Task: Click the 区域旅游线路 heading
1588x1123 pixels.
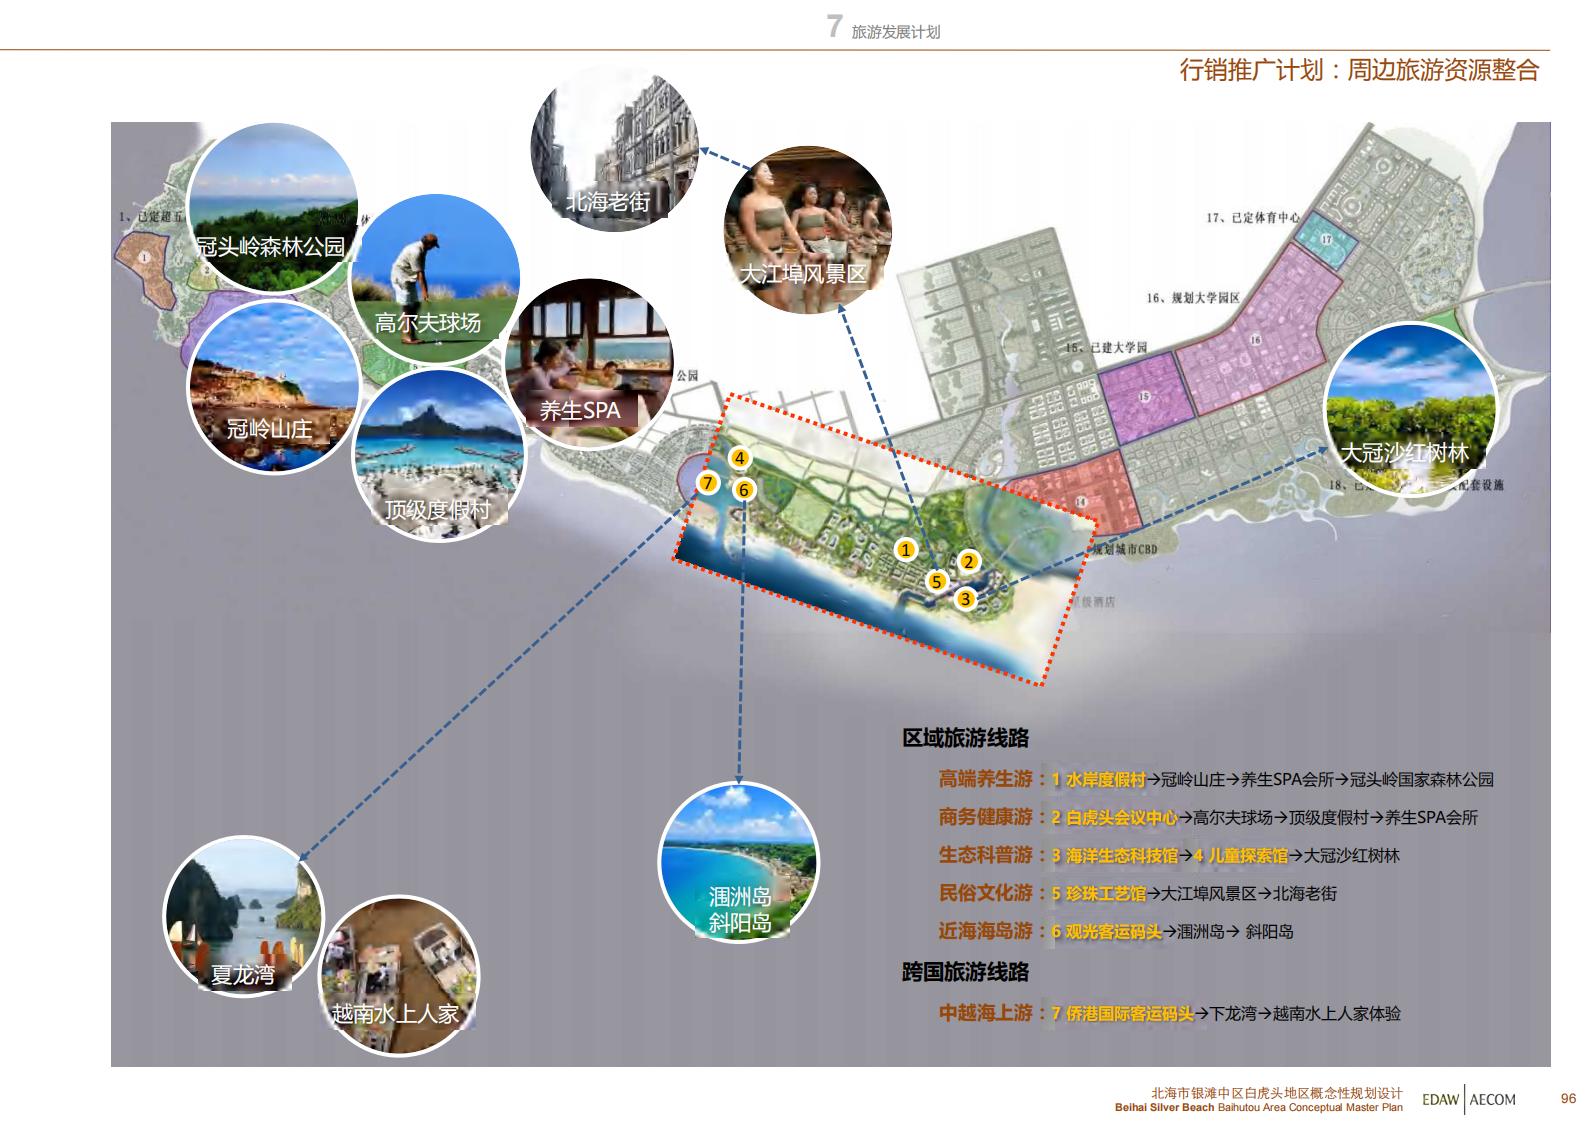Action: tap(965, 738)
